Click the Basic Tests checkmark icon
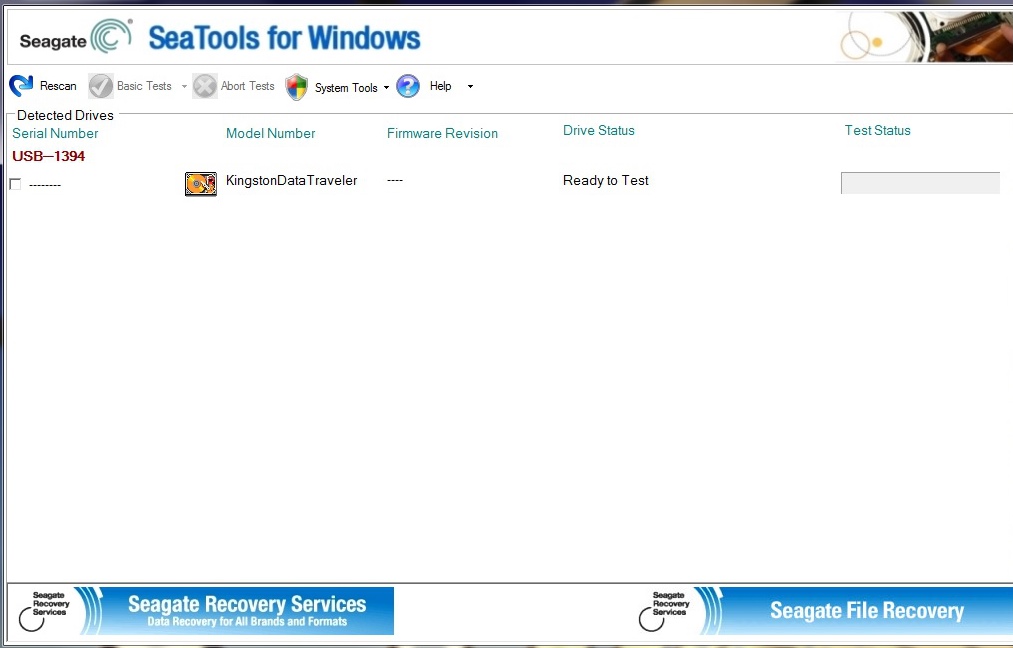This screenshot has width=1013, height=648. click(101, 86)
